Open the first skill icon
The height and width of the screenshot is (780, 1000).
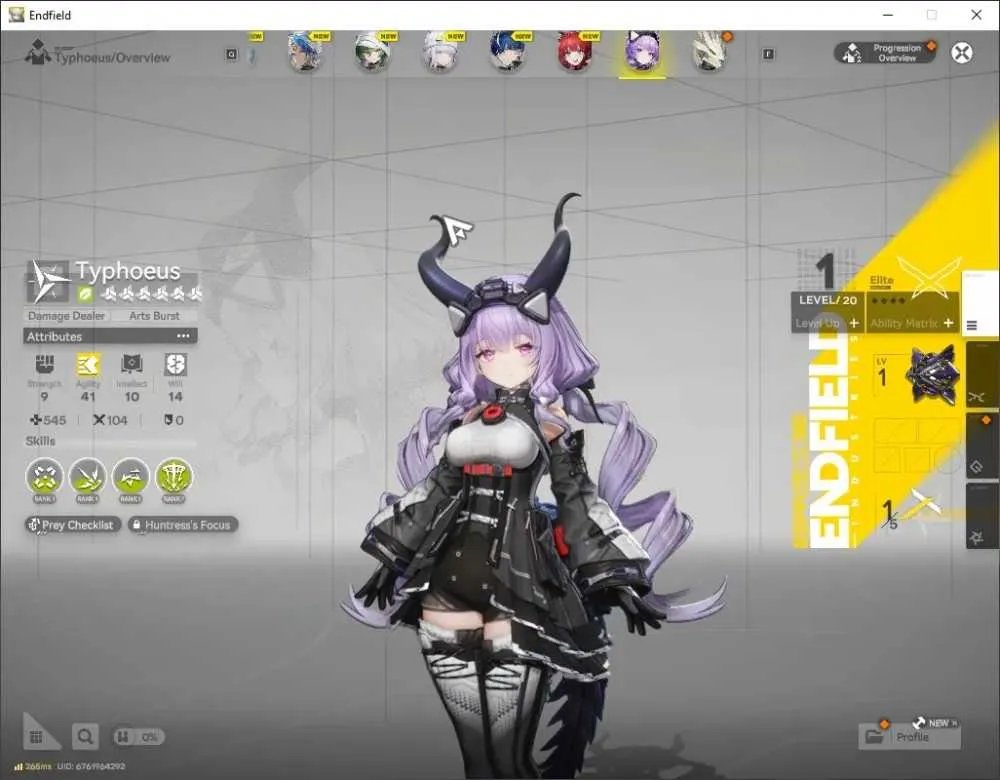tap(45, 477)
